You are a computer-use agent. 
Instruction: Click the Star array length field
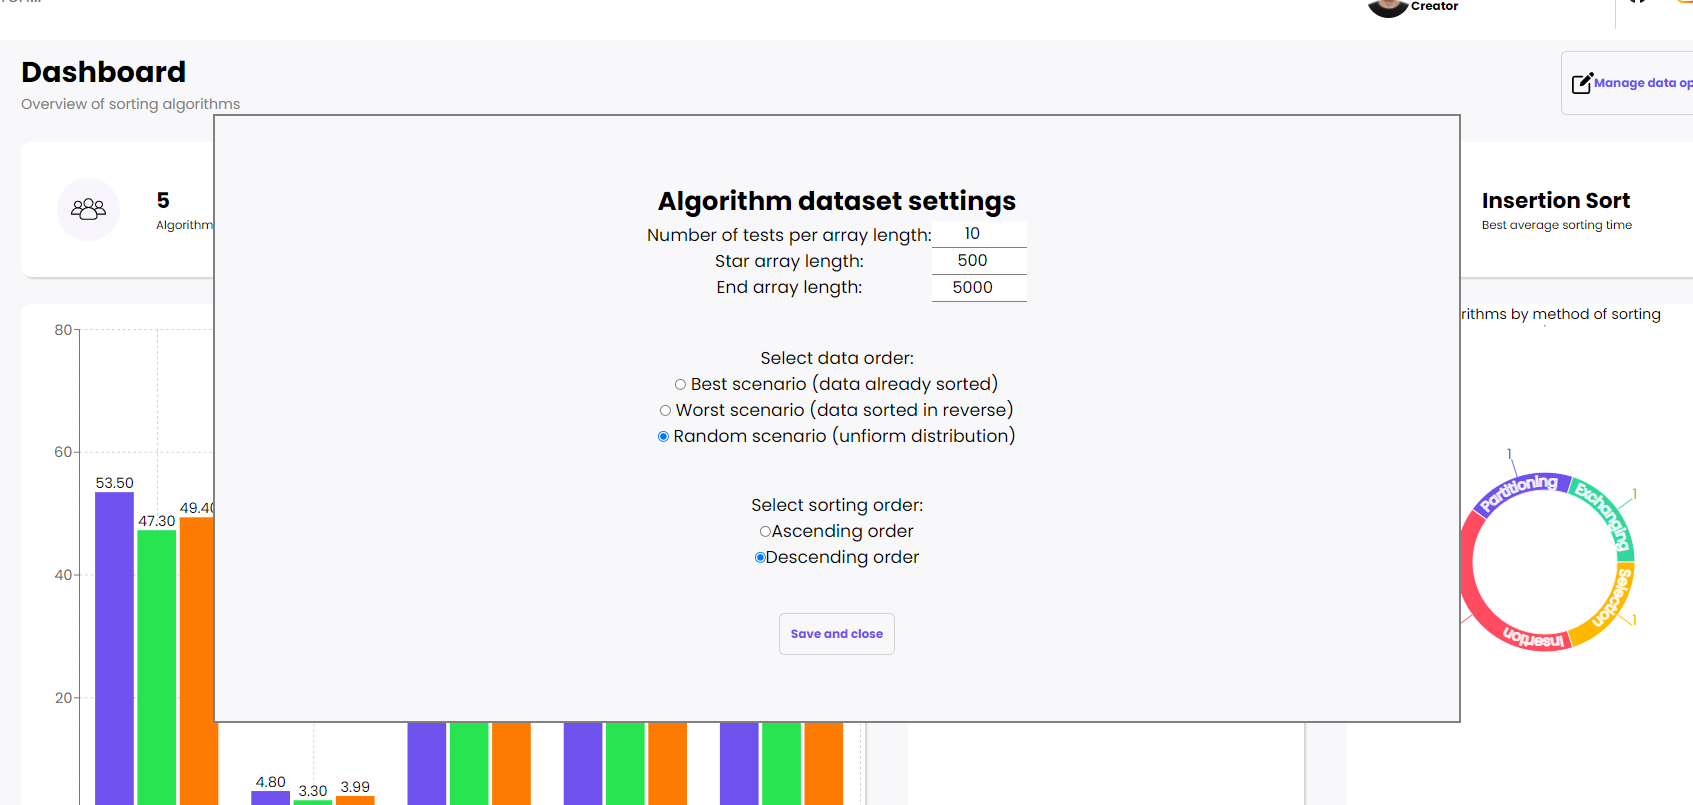click(x=979, y=261)
